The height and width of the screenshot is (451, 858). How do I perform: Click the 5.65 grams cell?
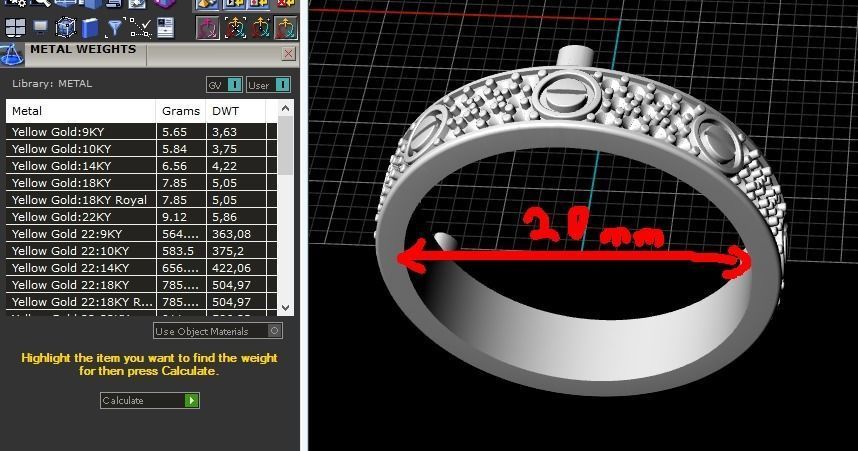(x=181, y=132)
